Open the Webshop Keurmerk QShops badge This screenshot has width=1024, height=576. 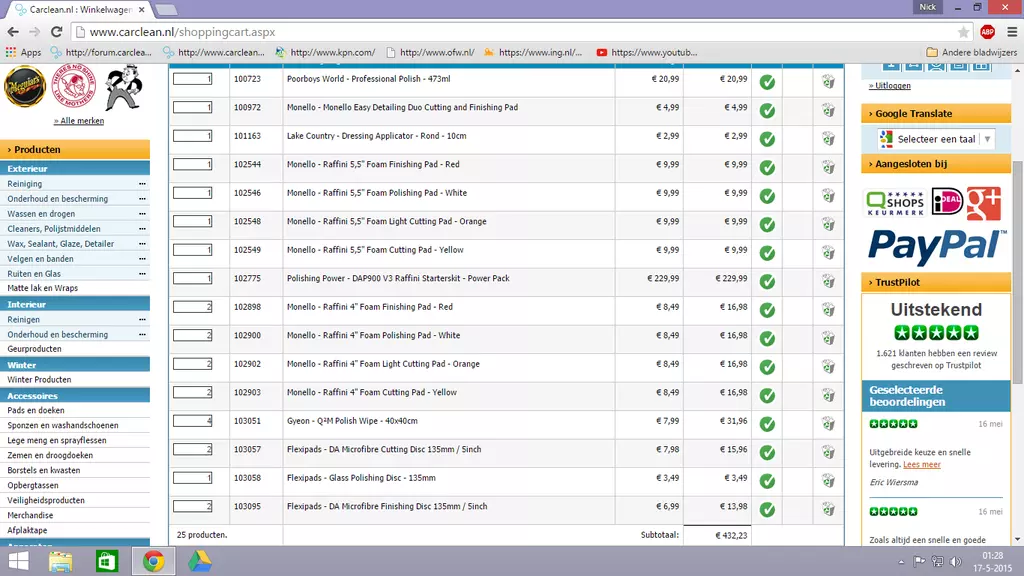point(895,203)
